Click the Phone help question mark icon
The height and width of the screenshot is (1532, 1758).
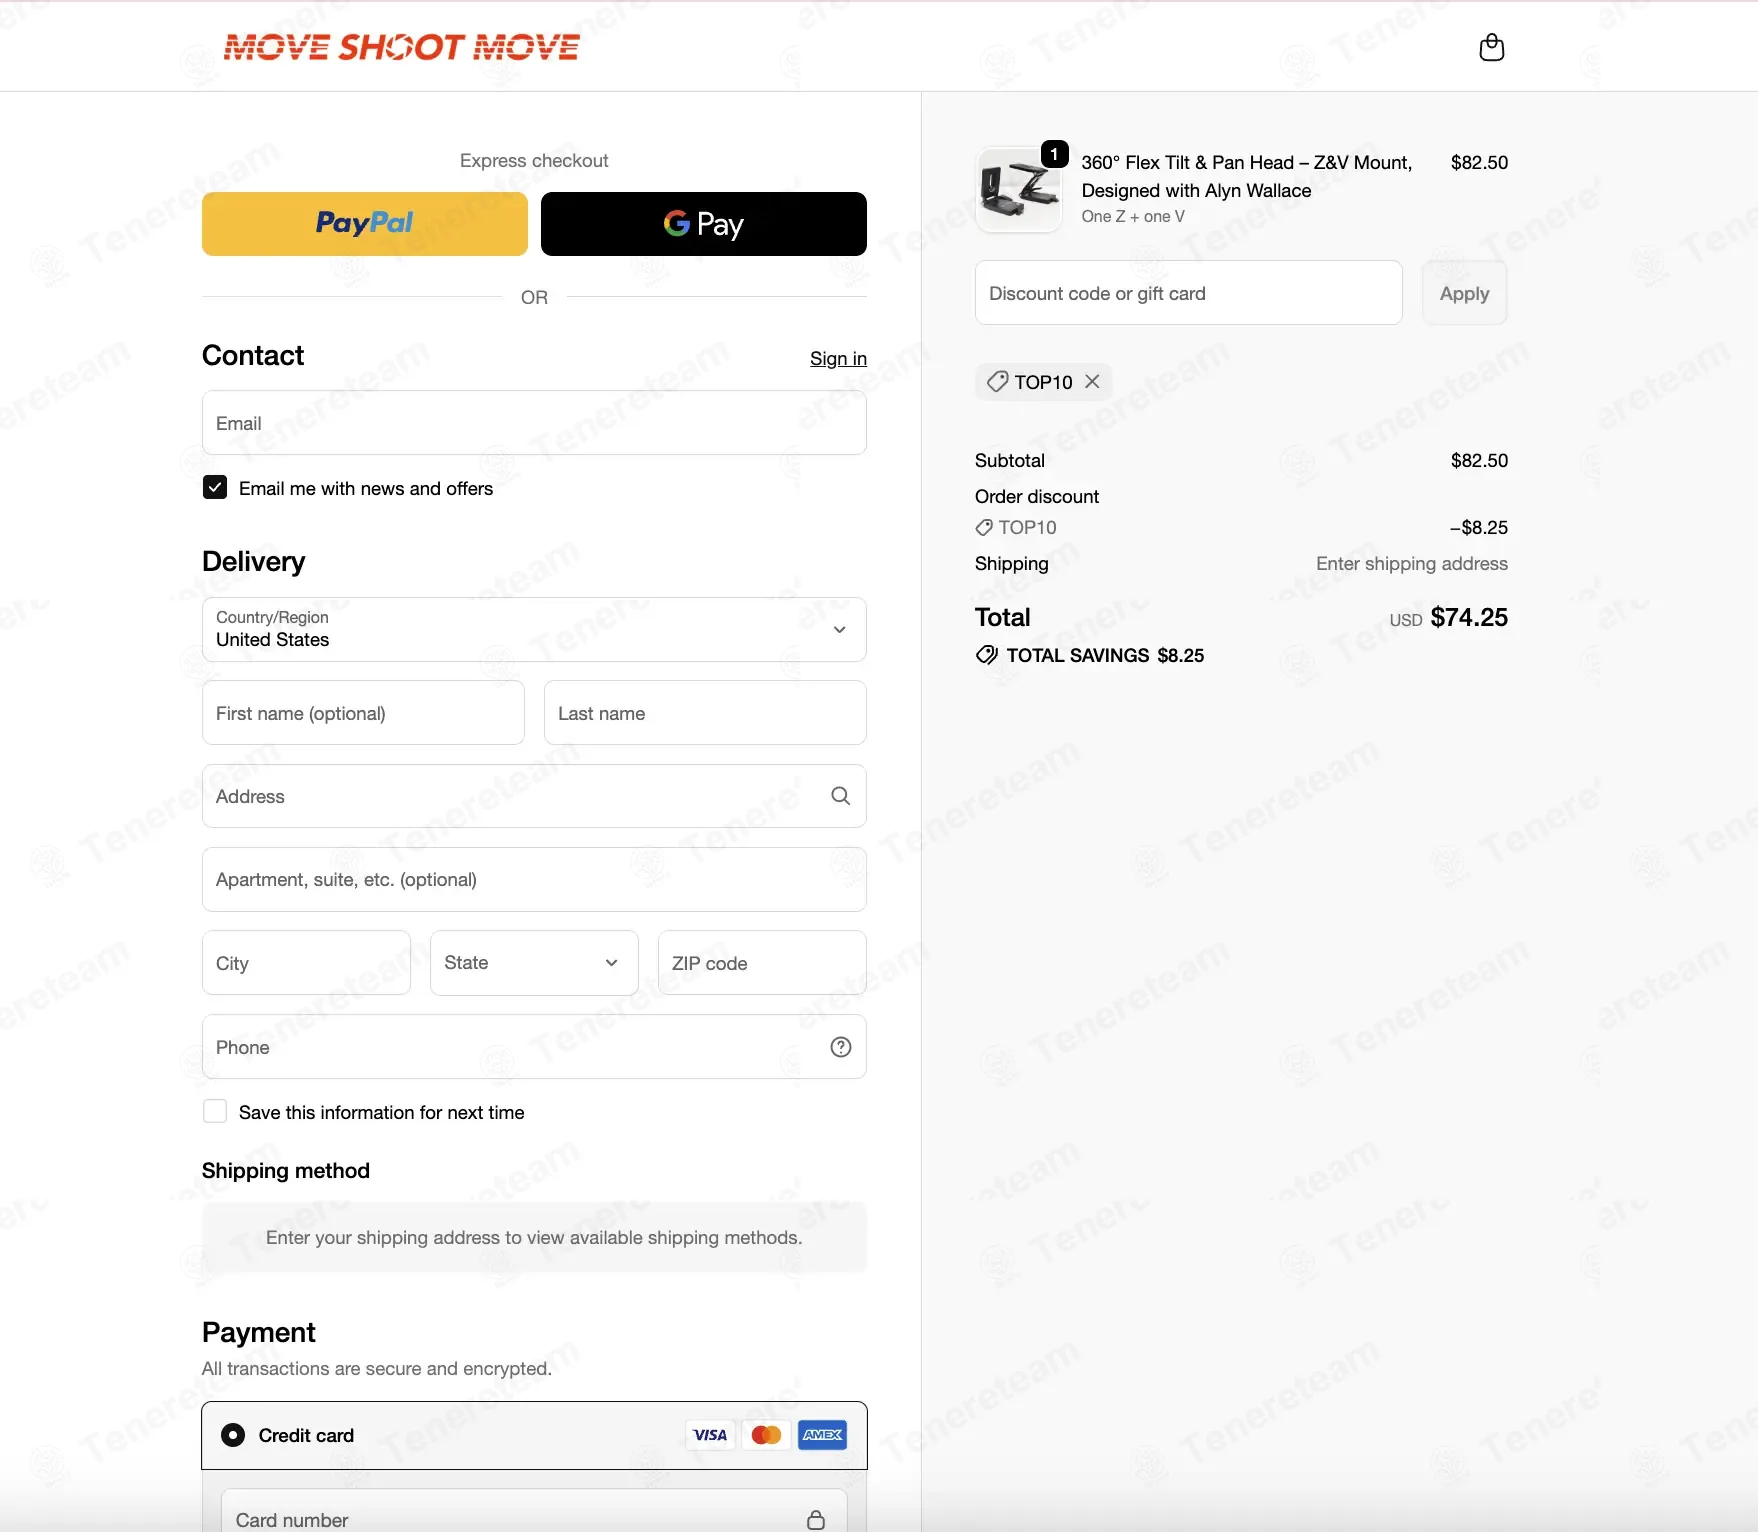[840, 1047]
